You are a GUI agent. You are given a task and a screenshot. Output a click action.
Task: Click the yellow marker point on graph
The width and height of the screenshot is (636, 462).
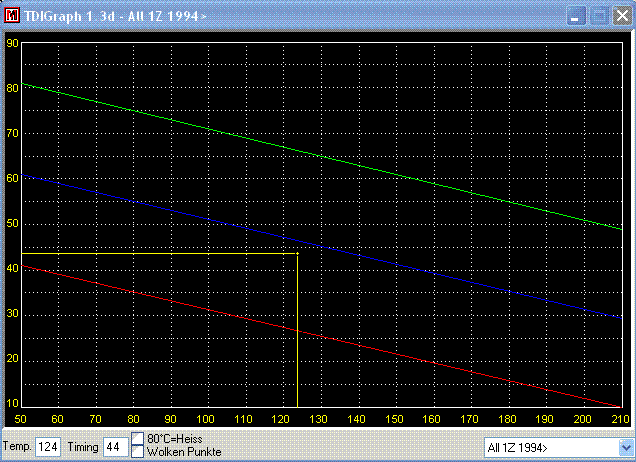point(297,254)
